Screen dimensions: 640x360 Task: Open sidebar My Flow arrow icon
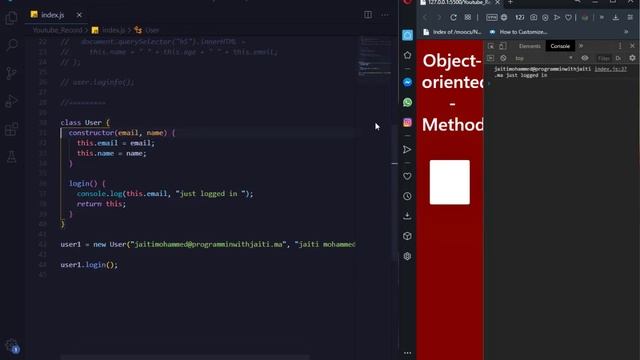click(x=407, y=149)
